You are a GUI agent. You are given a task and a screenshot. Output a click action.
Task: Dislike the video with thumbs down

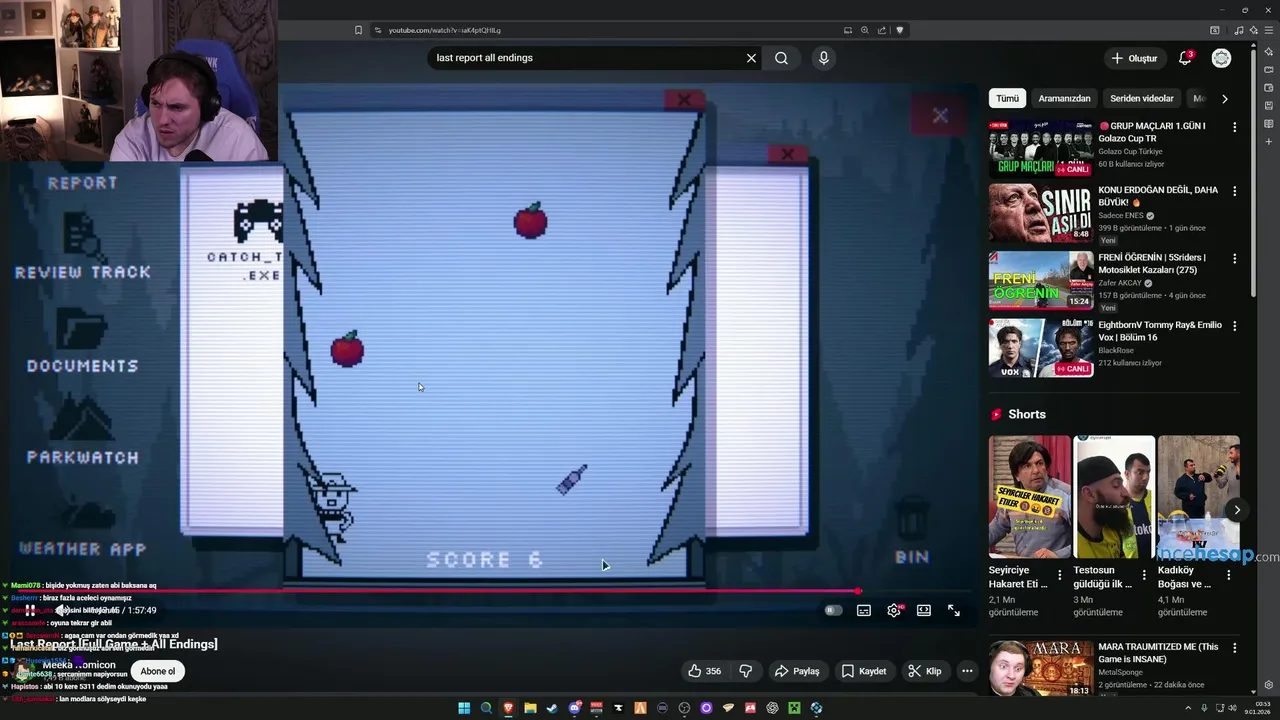click(746, 671)
